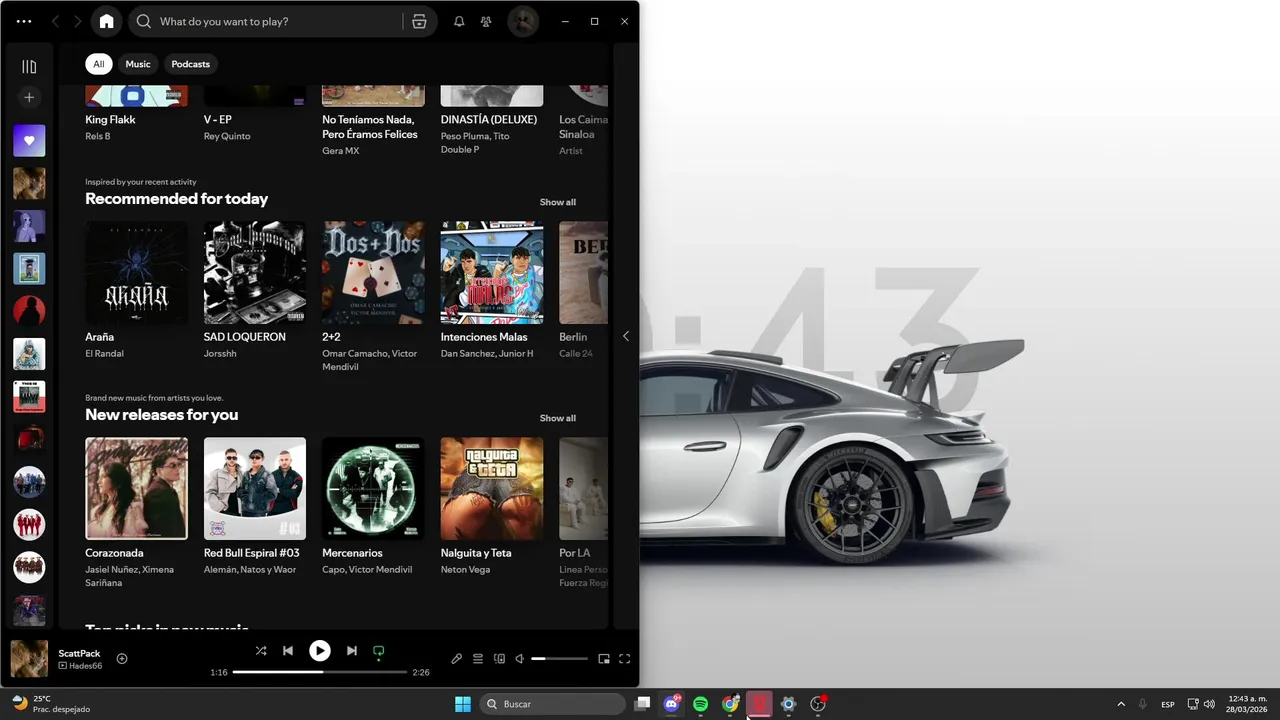Go to Spotify Home

tap(107, 21)
